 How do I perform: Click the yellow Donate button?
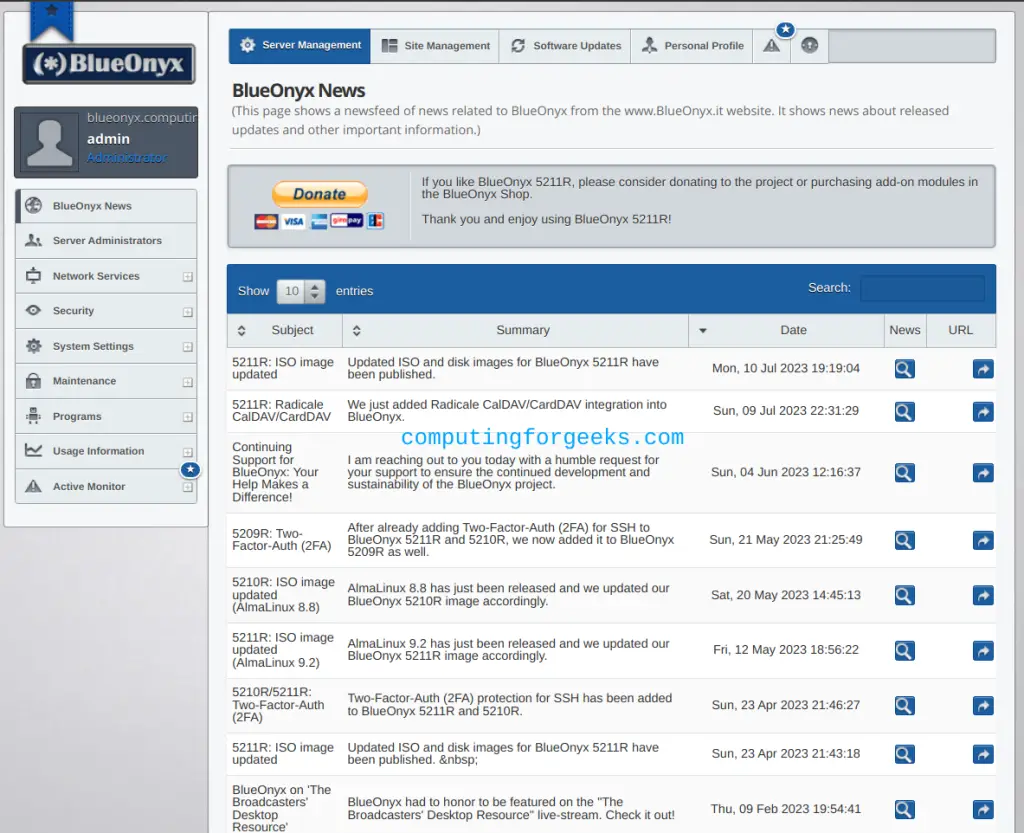(319, 194)
